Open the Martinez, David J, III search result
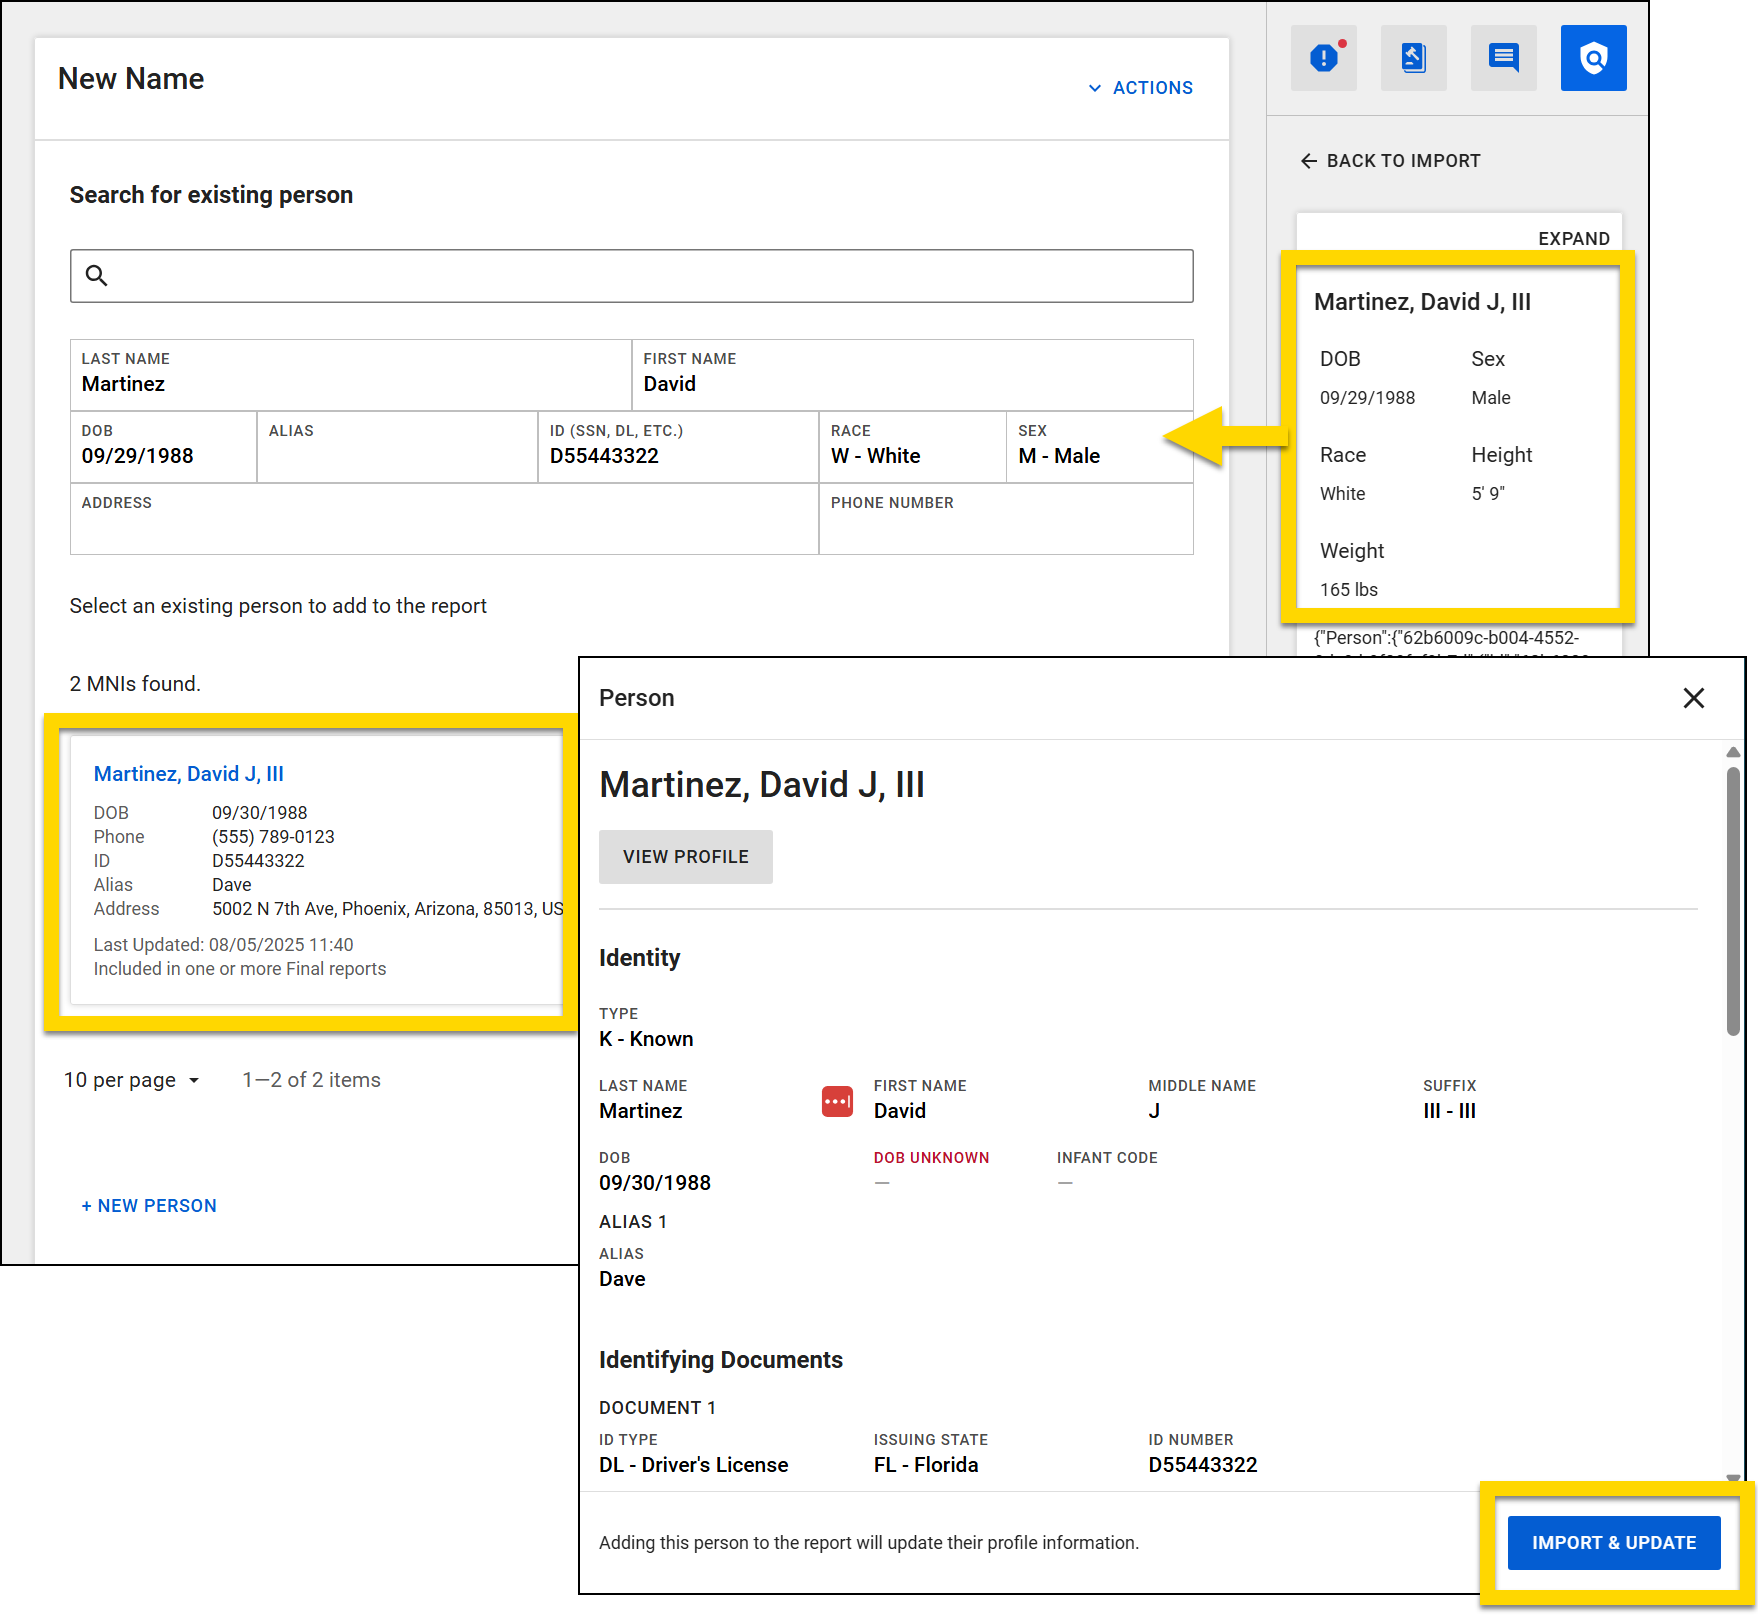 click(188, 773)
